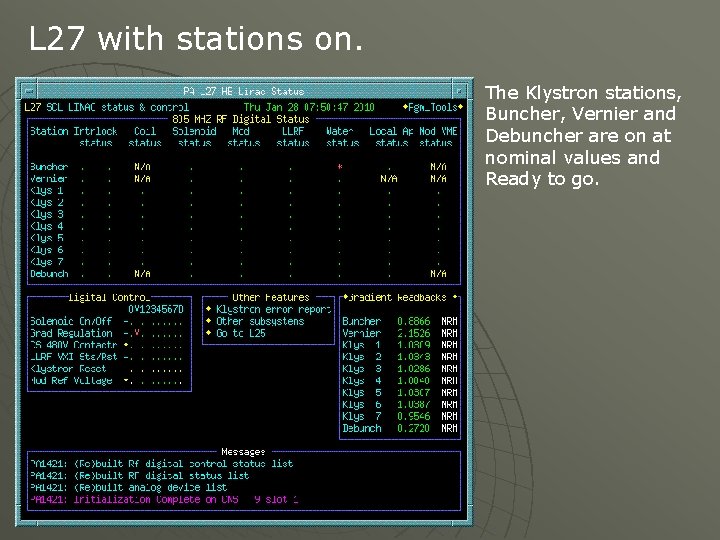The image size is (720, 540).
Task: Click the Solenoid status column header
Action: [x=194, y=137]
